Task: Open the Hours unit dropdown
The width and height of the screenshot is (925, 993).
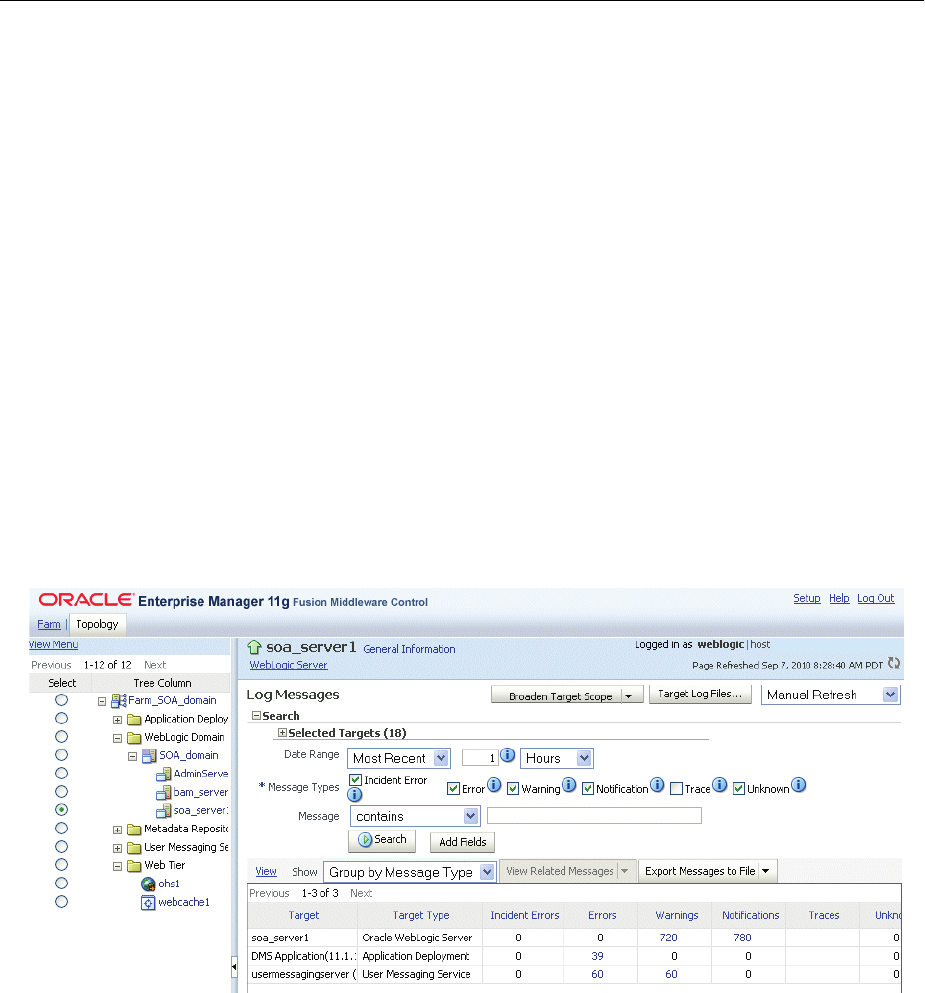Action: pyautogui.click(x=557, y=758)
